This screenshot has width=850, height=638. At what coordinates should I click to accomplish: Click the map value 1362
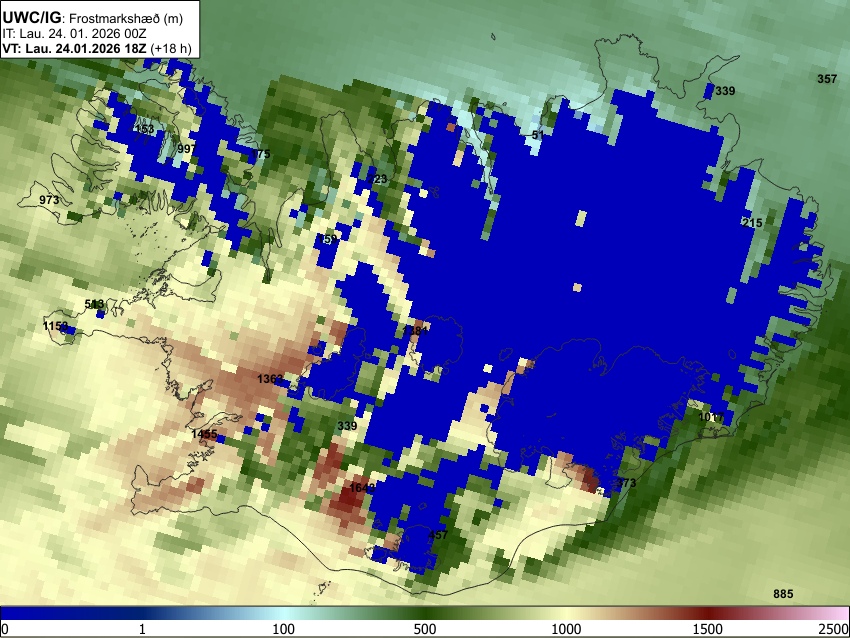coord(270,378)
